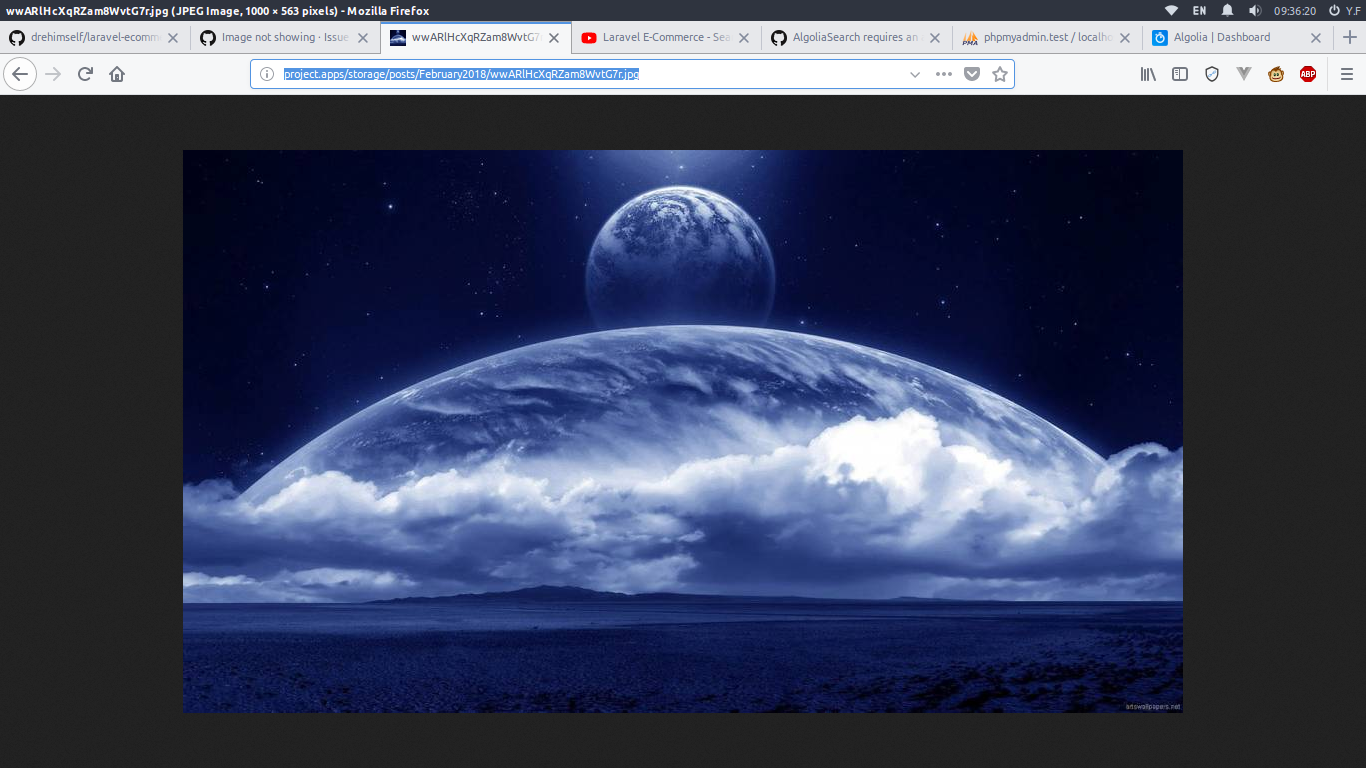The height and width of the screenshot is (768, 1366).
Task: Open the address bar history dropdown
Action: [x=914, y=73]
